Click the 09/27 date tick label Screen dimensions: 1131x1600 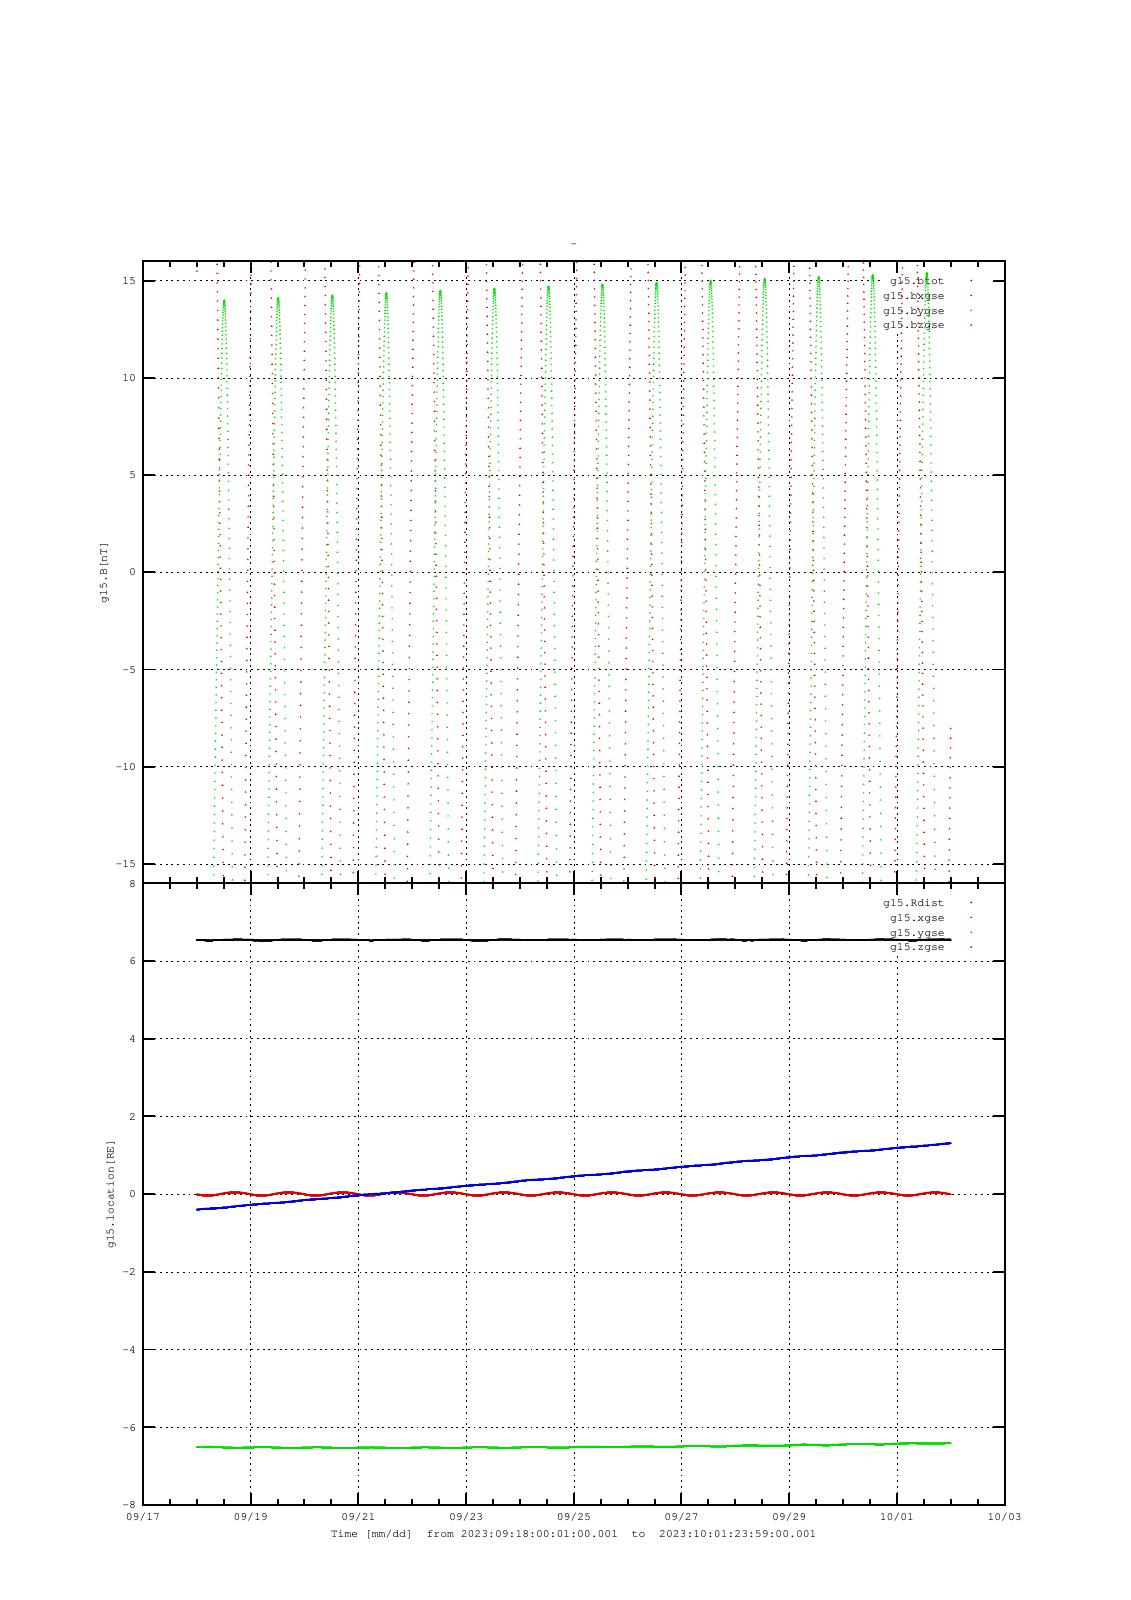click(681, 1517)
